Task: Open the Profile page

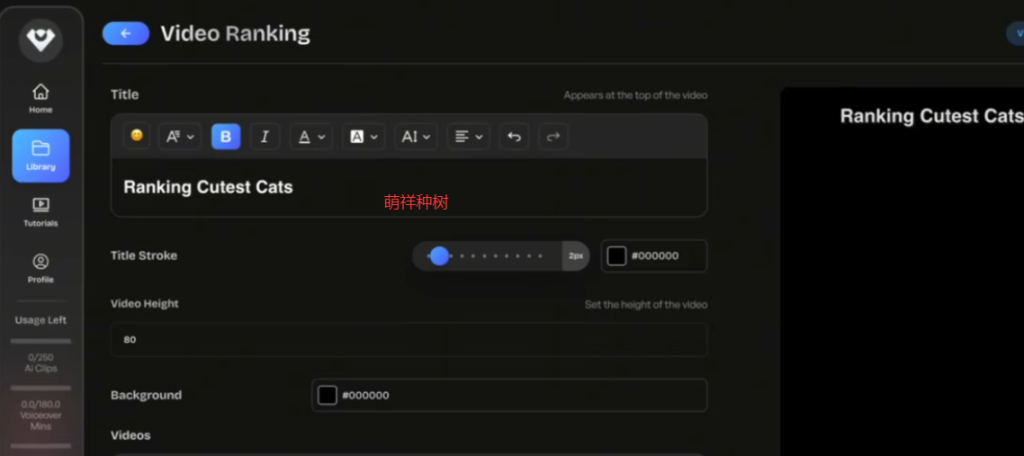Action: point(41,268)
